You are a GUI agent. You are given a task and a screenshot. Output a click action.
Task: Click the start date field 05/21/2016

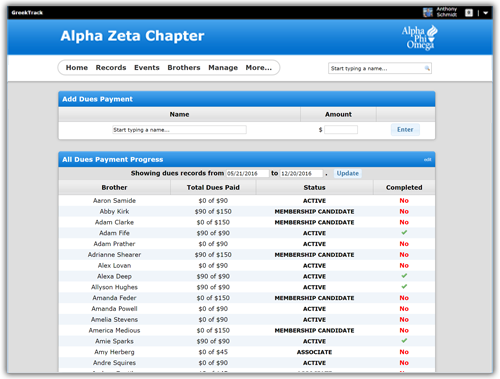[247, 173]
